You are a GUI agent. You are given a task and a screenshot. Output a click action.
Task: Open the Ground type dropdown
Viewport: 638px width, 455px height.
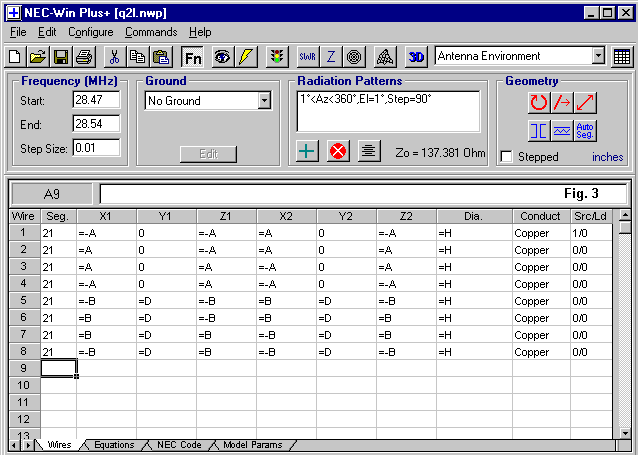click(264, 101)
